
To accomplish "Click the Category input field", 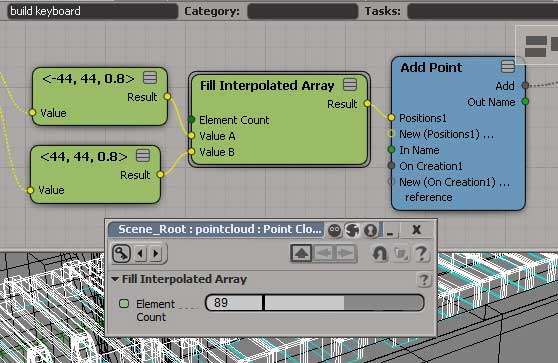I will [x=302, y=11].
